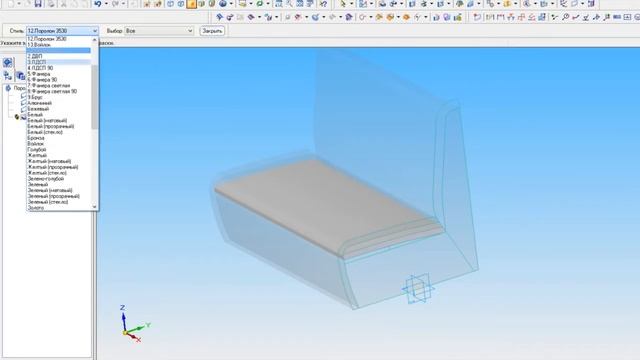Click the Save floppy disk icon
640x360 pixels.
pyautogui.click(x=38, y=4)
